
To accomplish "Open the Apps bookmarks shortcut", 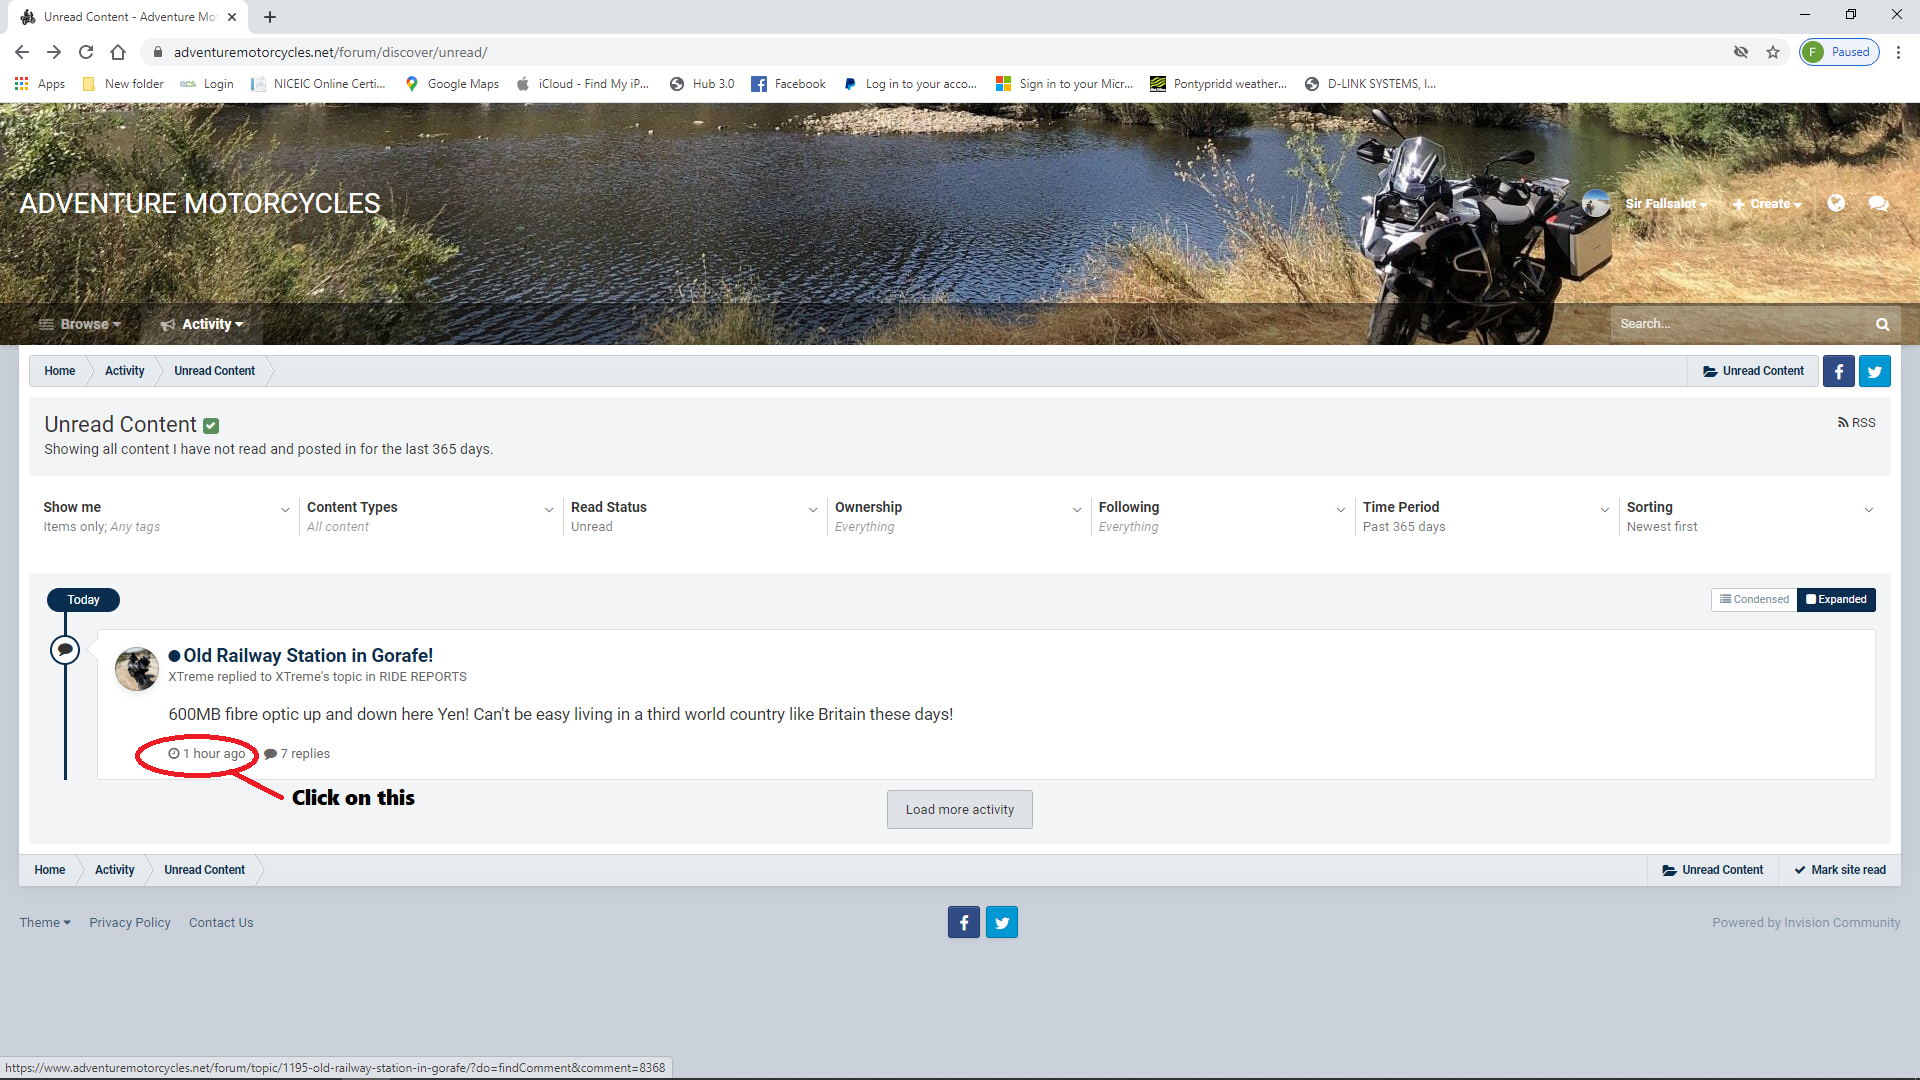I will coord(40,84).
